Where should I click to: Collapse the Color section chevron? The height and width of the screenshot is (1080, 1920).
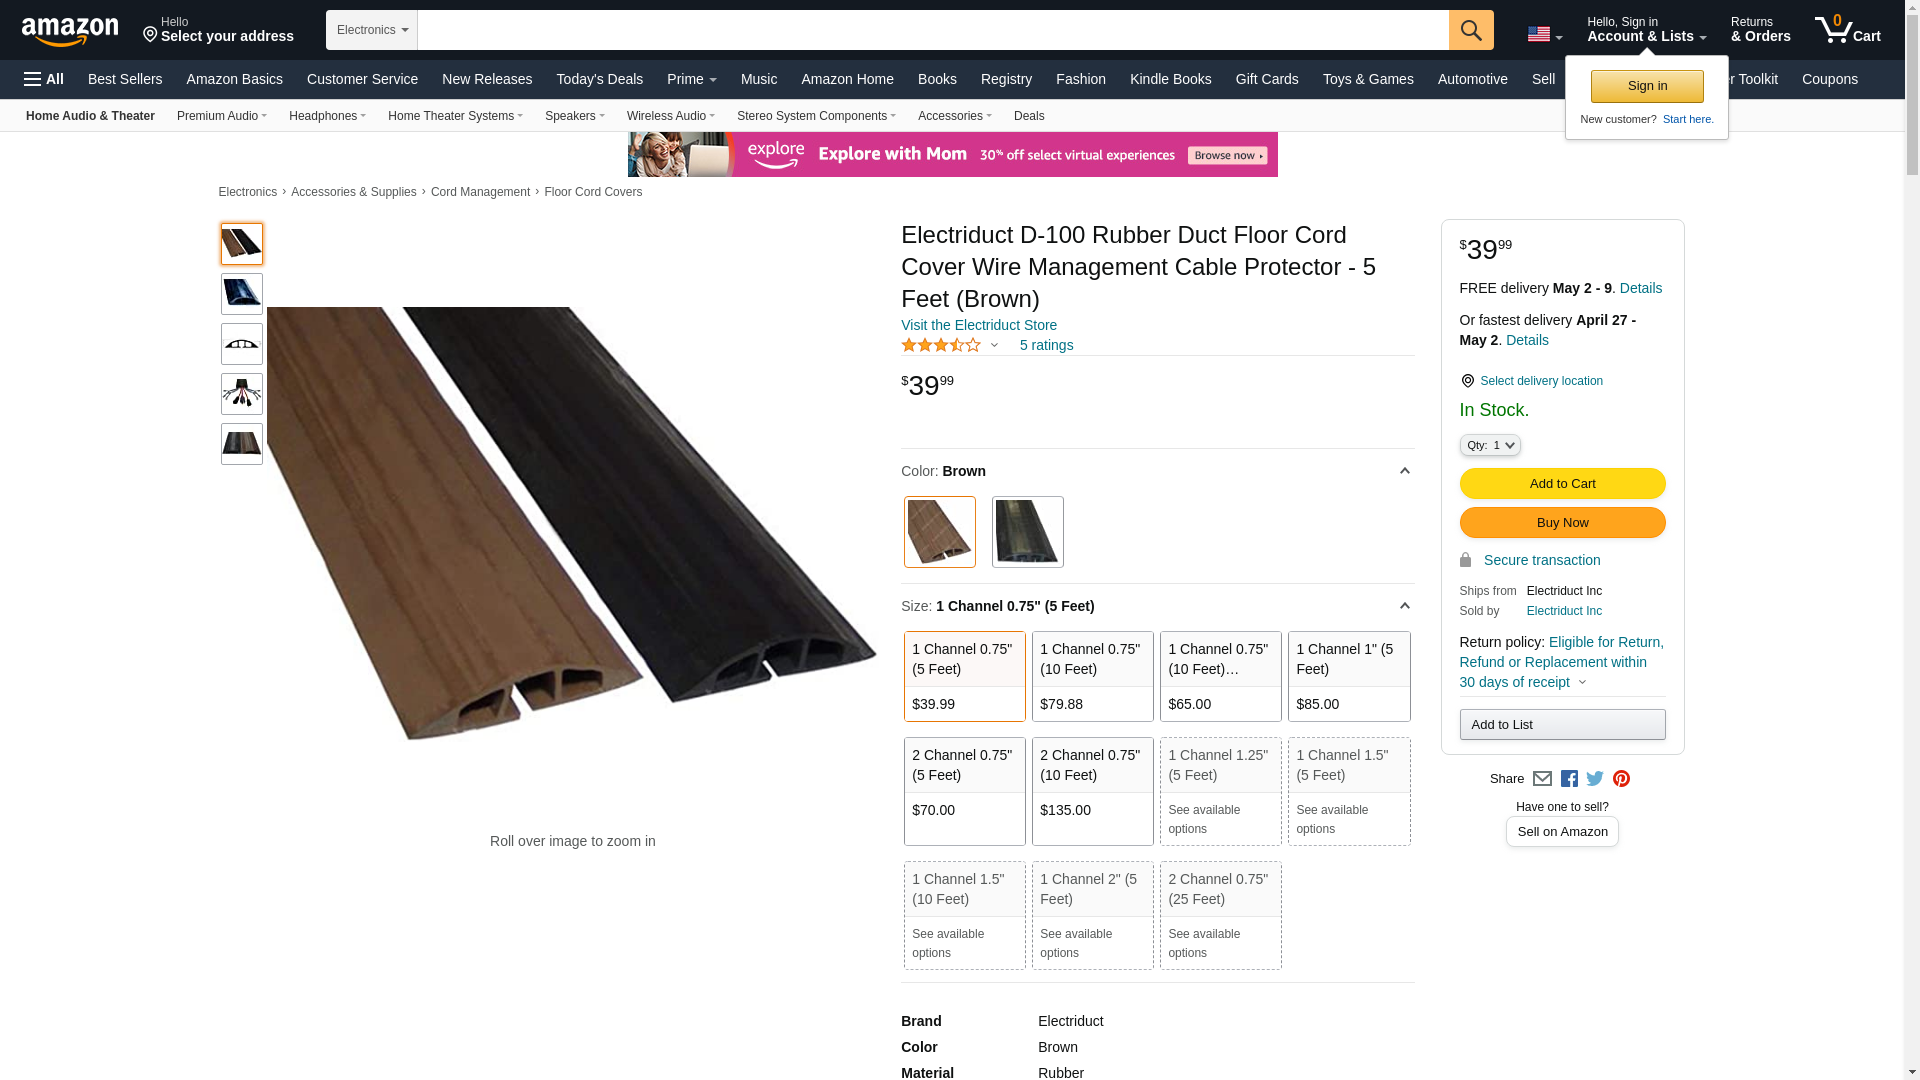coord(1404,471)
